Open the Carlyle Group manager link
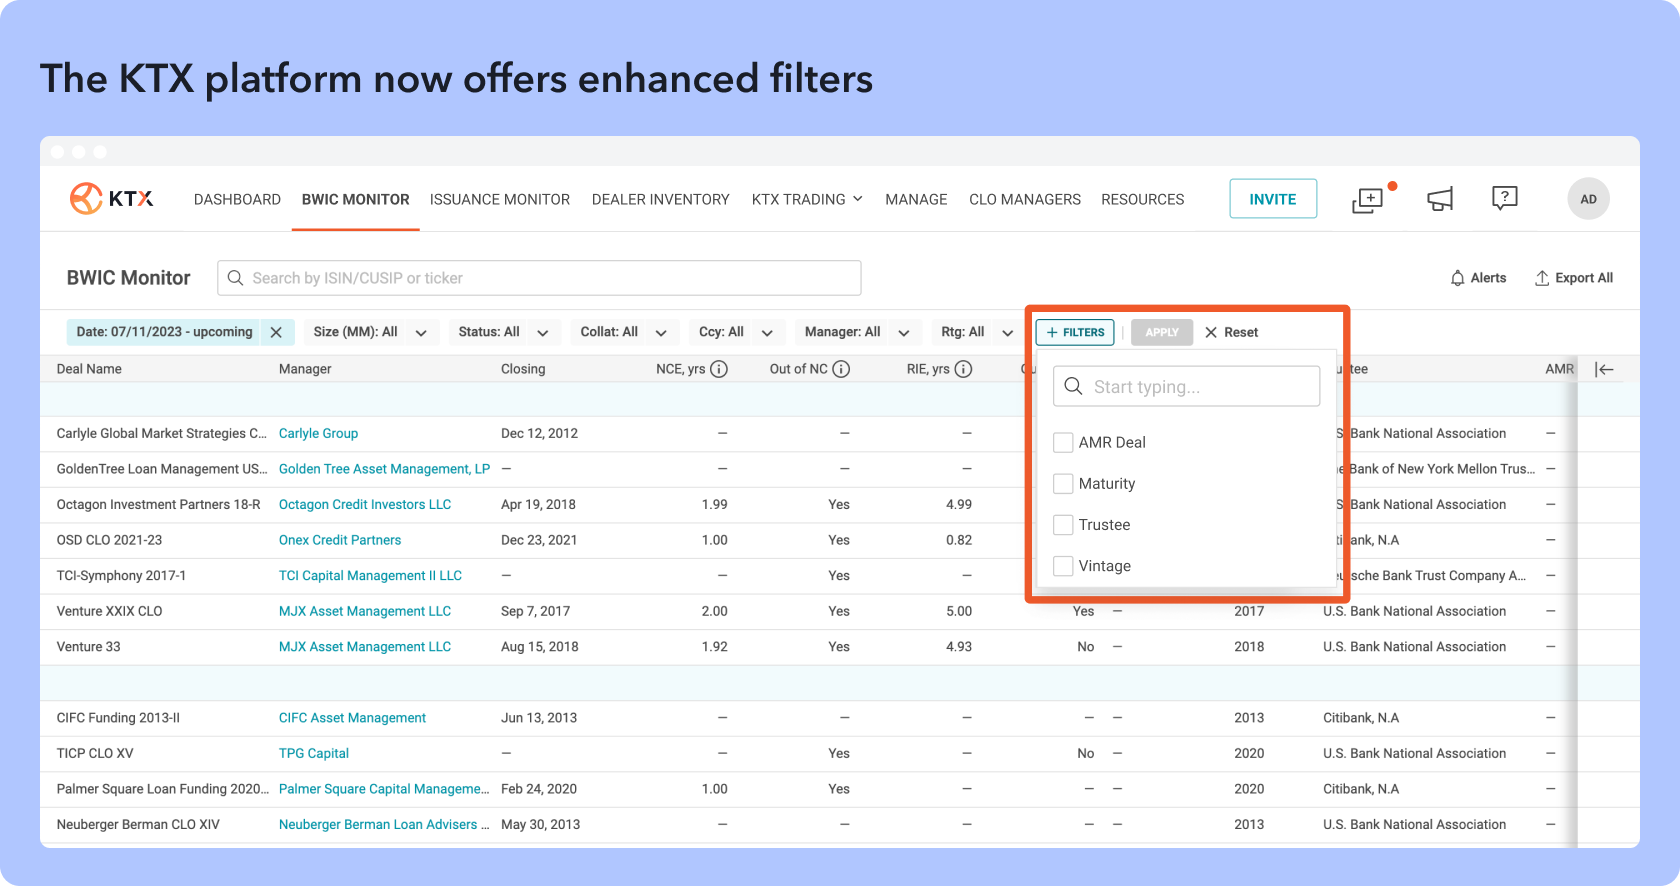This screenshot has height=886, width=1680. (x=318, y=433)
